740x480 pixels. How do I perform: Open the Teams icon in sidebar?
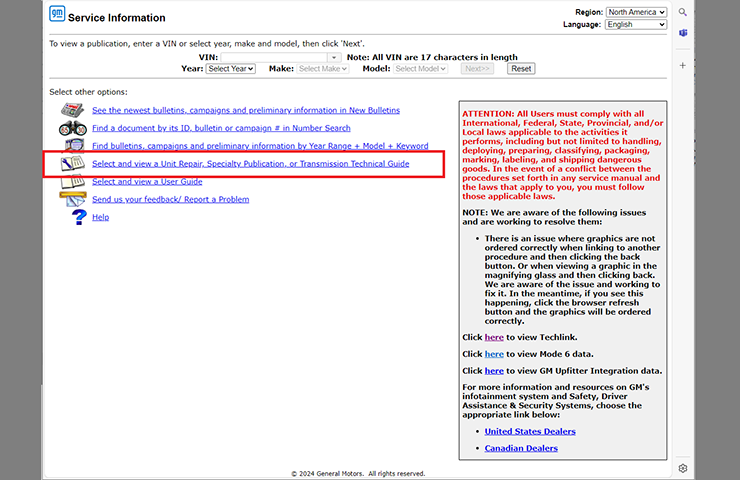[x=682, y=33]
